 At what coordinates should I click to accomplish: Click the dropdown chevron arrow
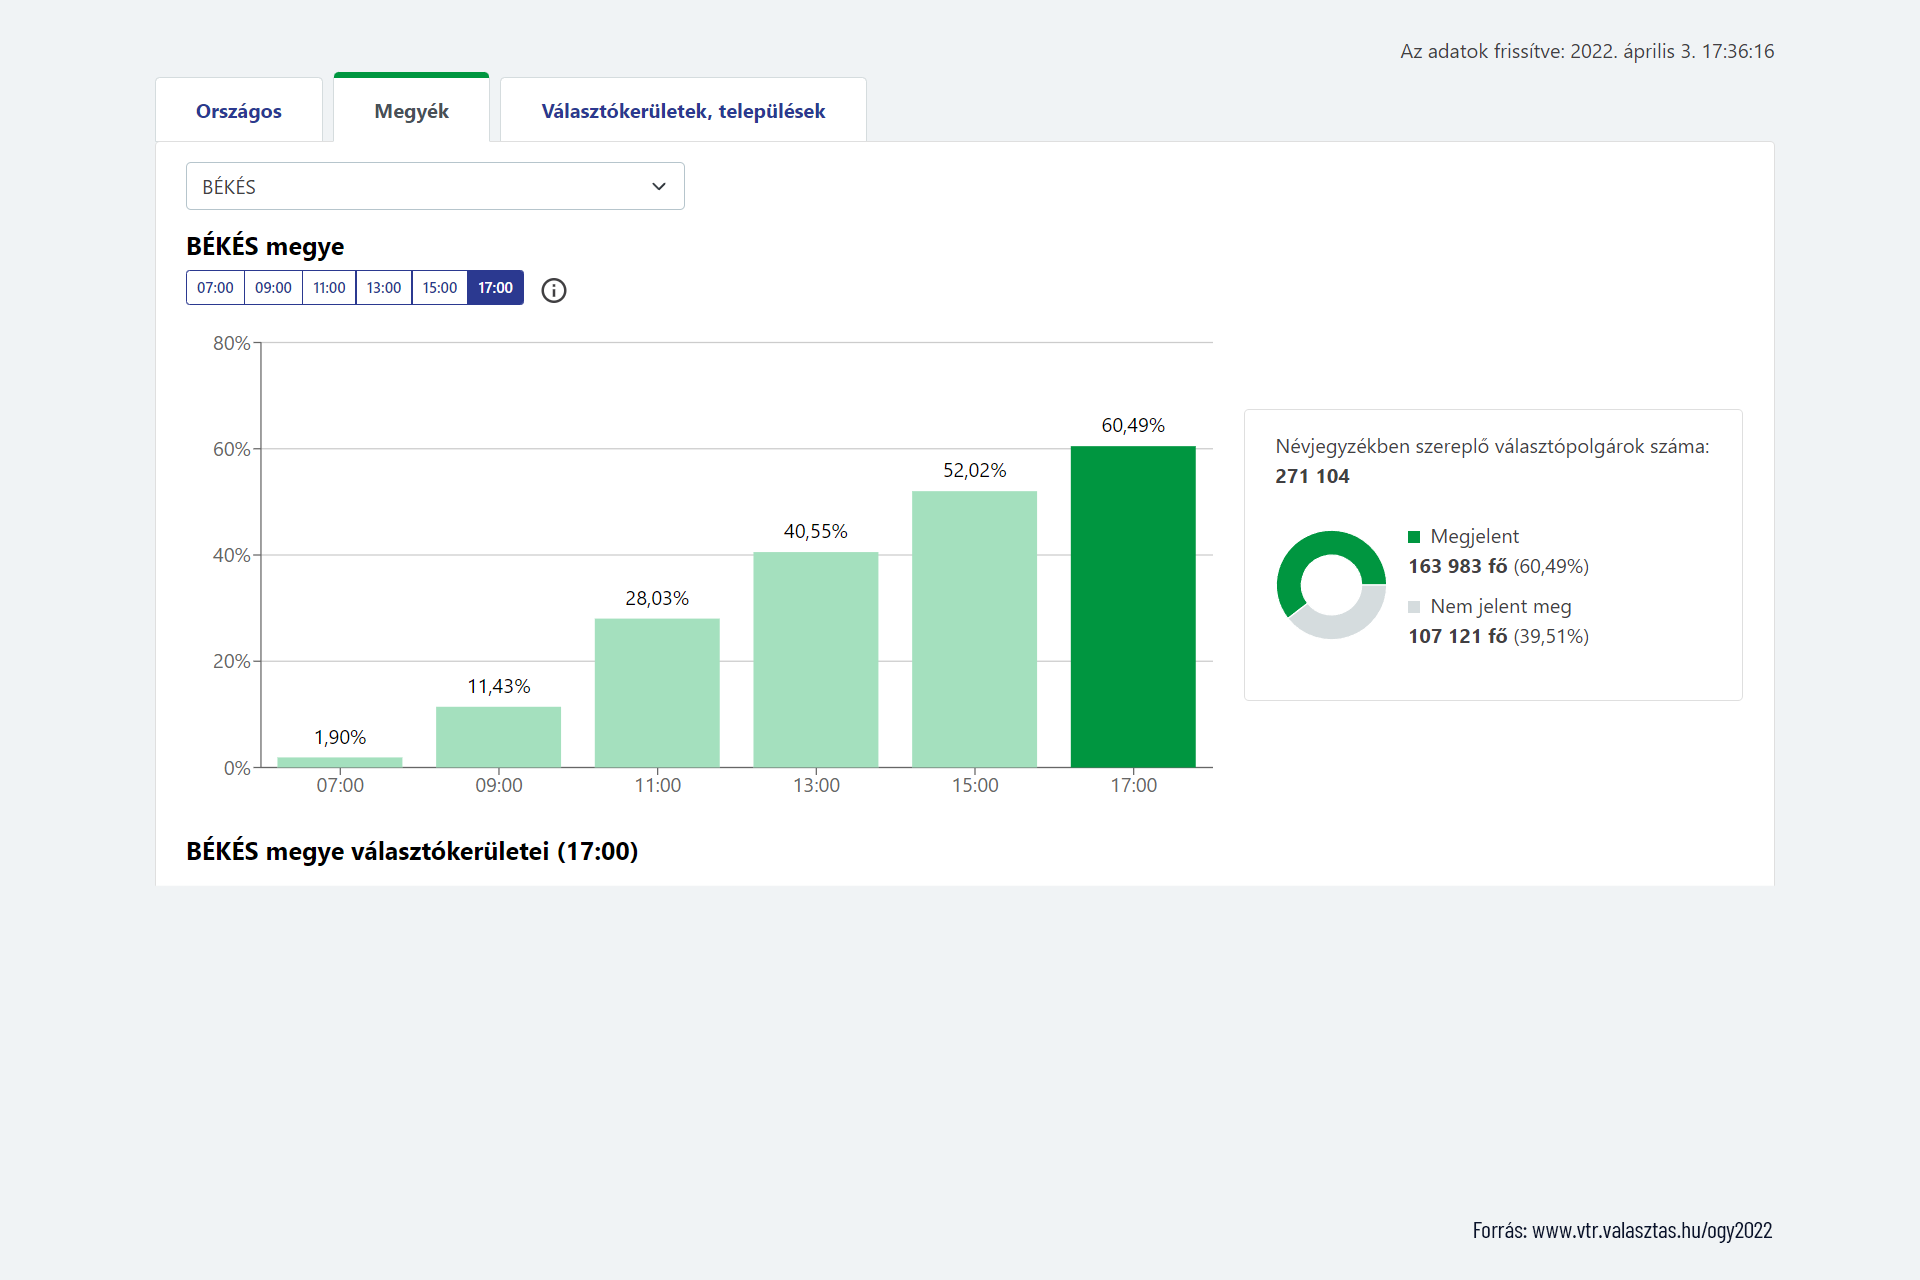pos(658,187)
